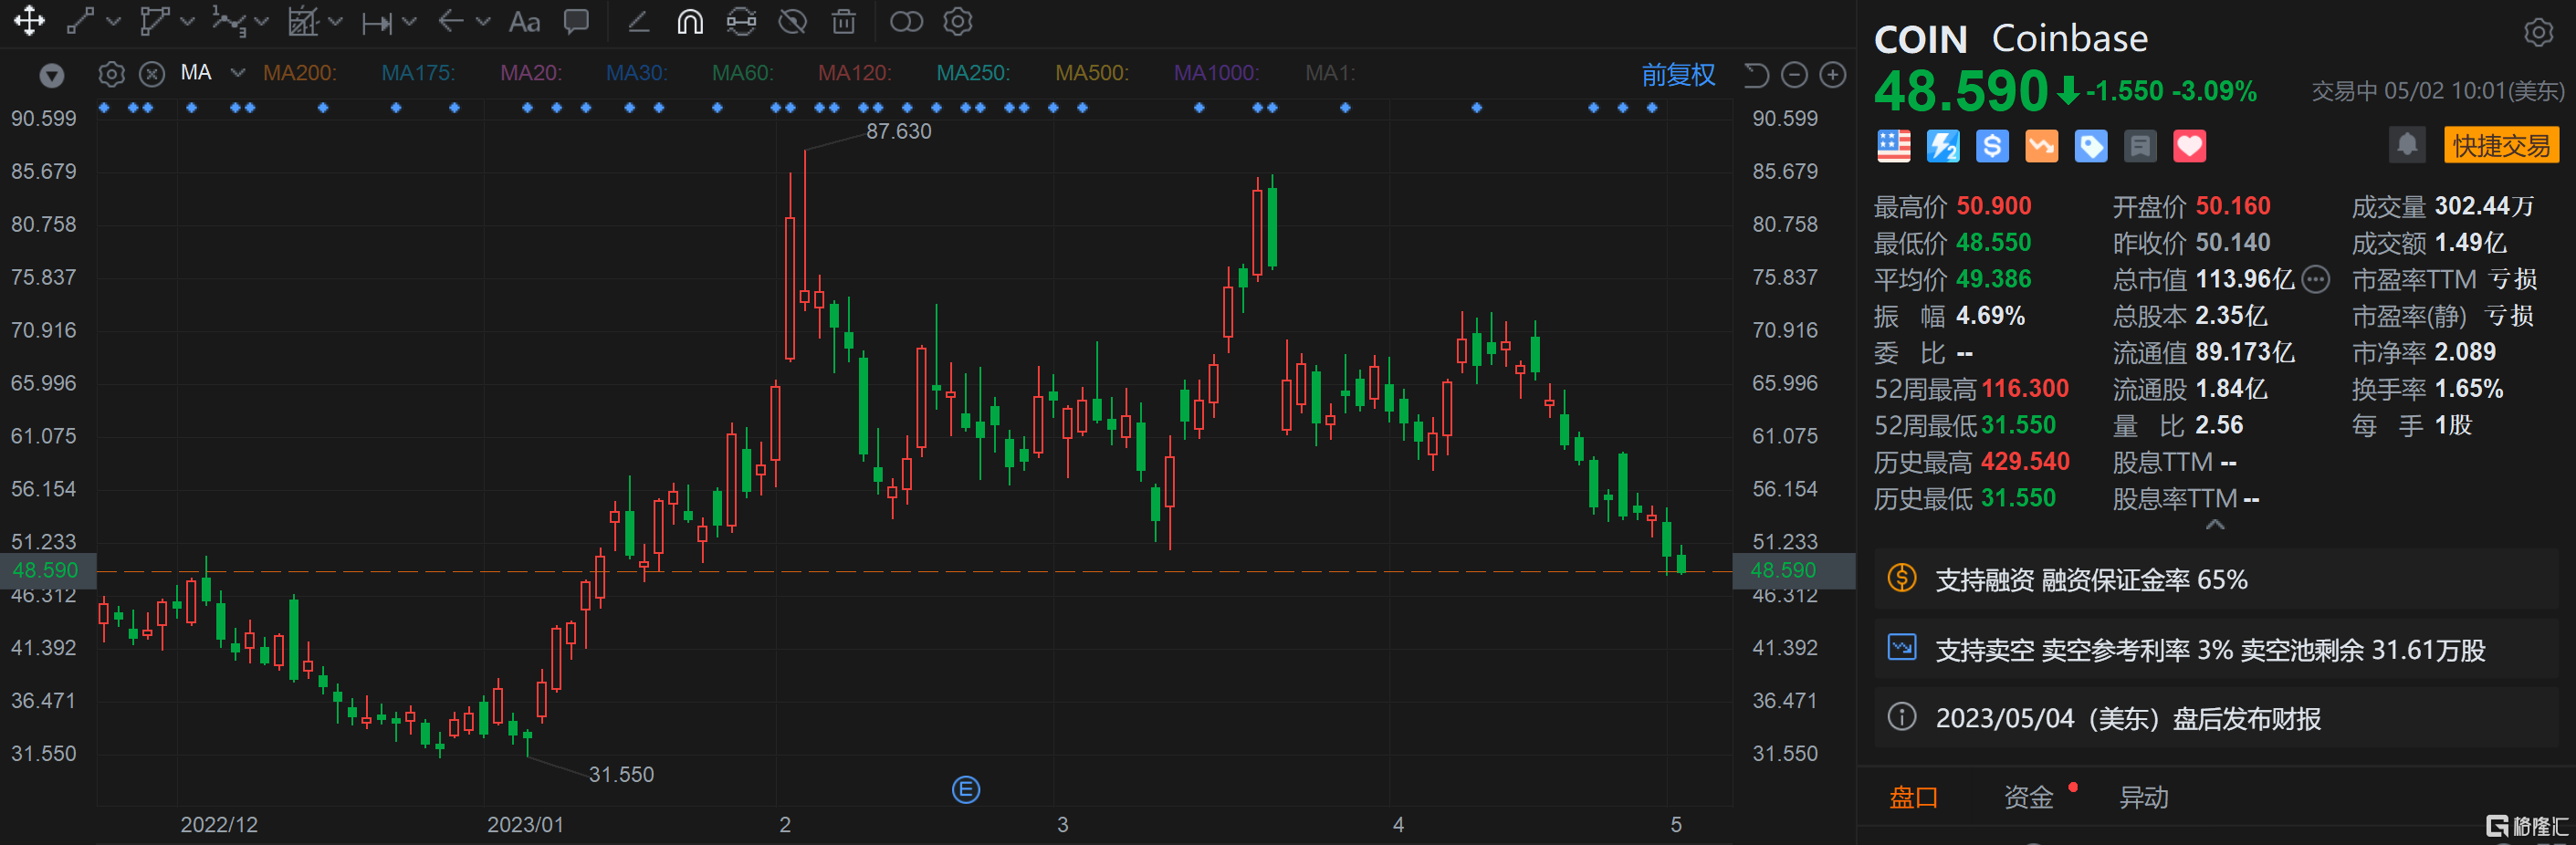Expand the polygon shape tool options
The width and height of the screenshot is (2576, 845).
(187, 21)
